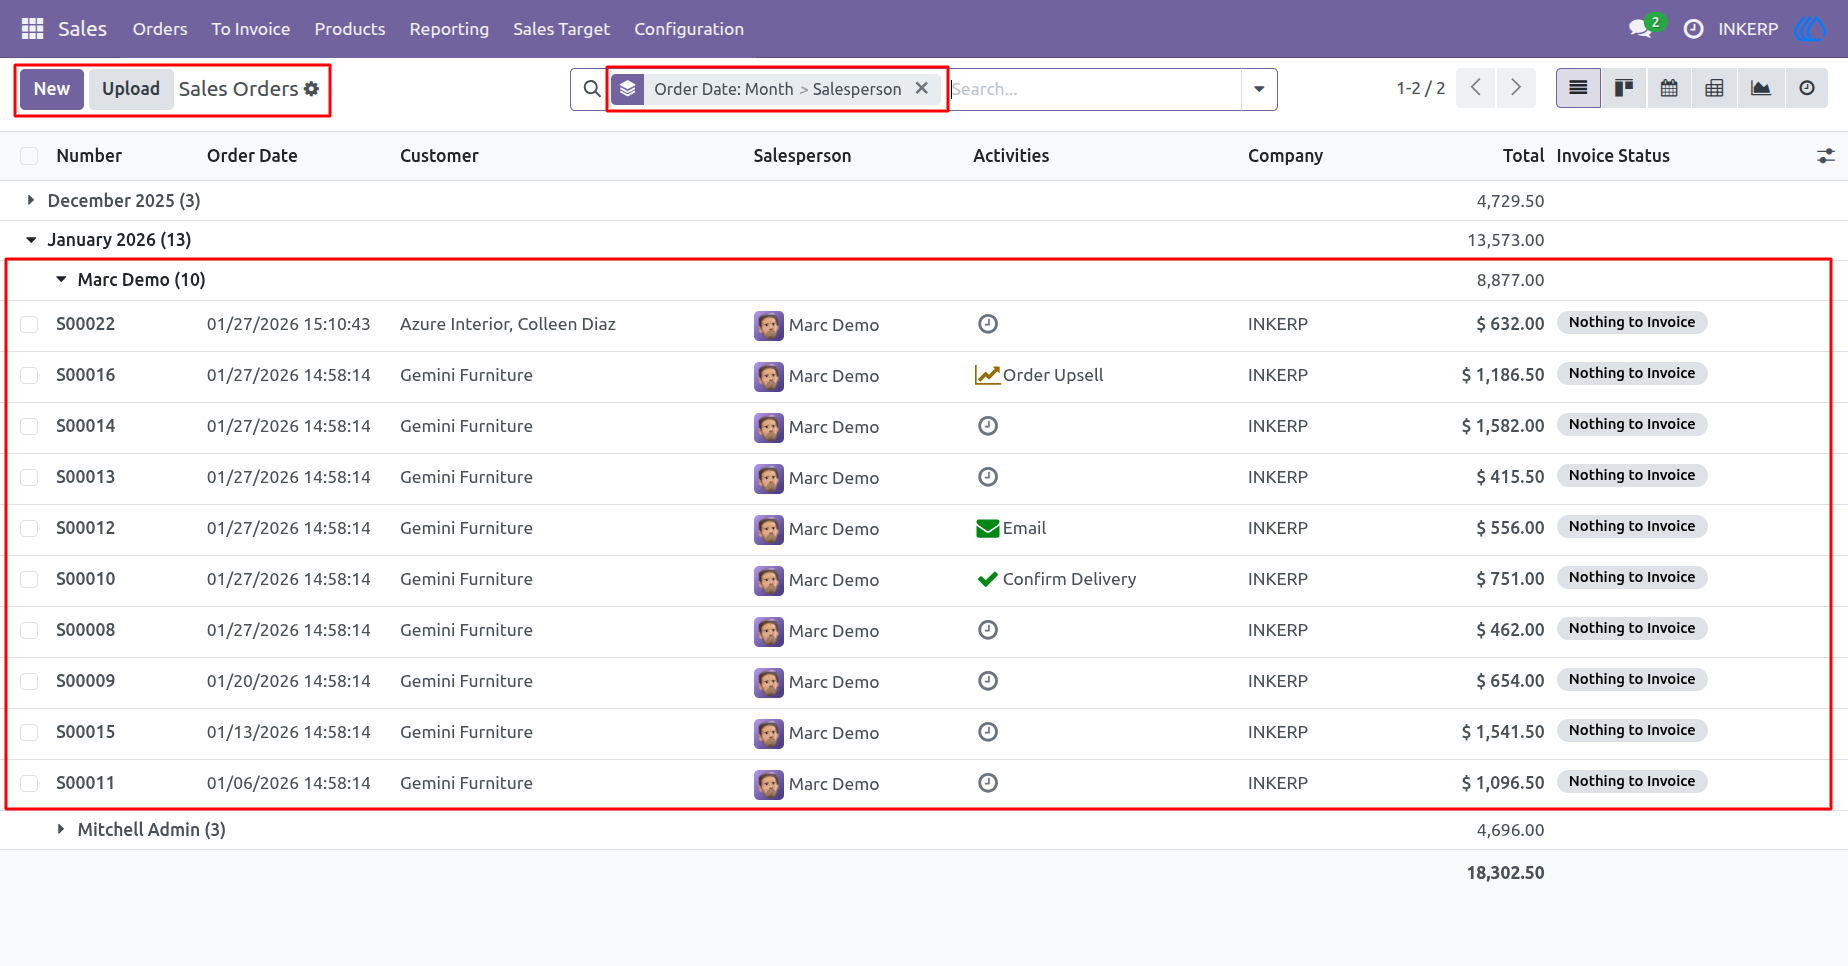The height and width of the screenshot is (966, 1848).
Task: Click Sales Orders settings gear icon
Action: point(312,89)
